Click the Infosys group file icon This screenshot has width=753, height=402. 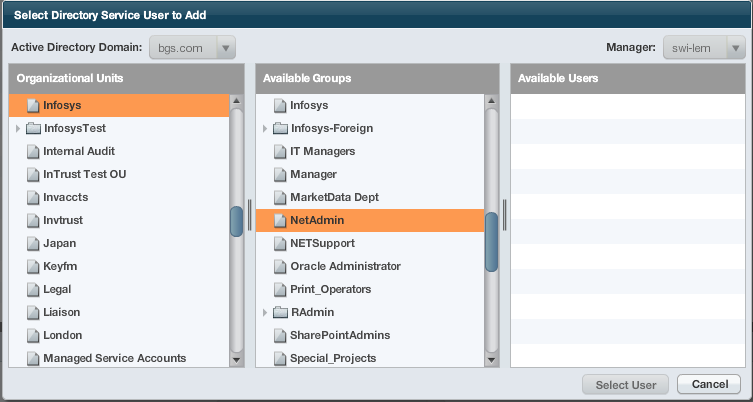point(280,106)
